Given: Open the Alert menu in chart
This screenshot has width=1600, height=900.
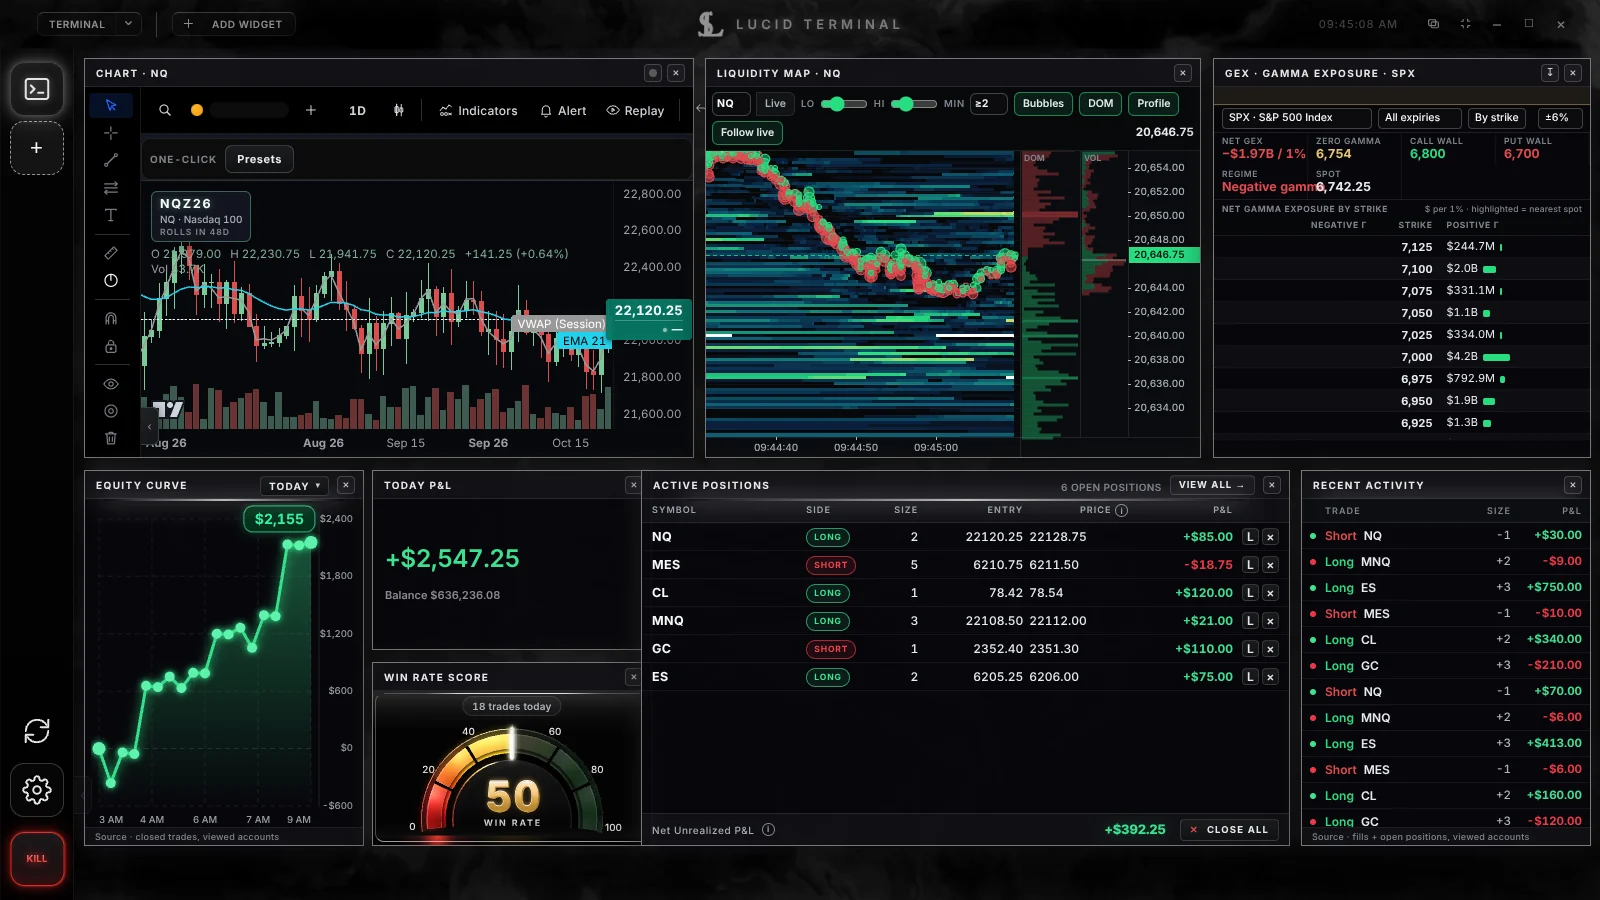Looking at the screenshot, I should tap(563, 111).
